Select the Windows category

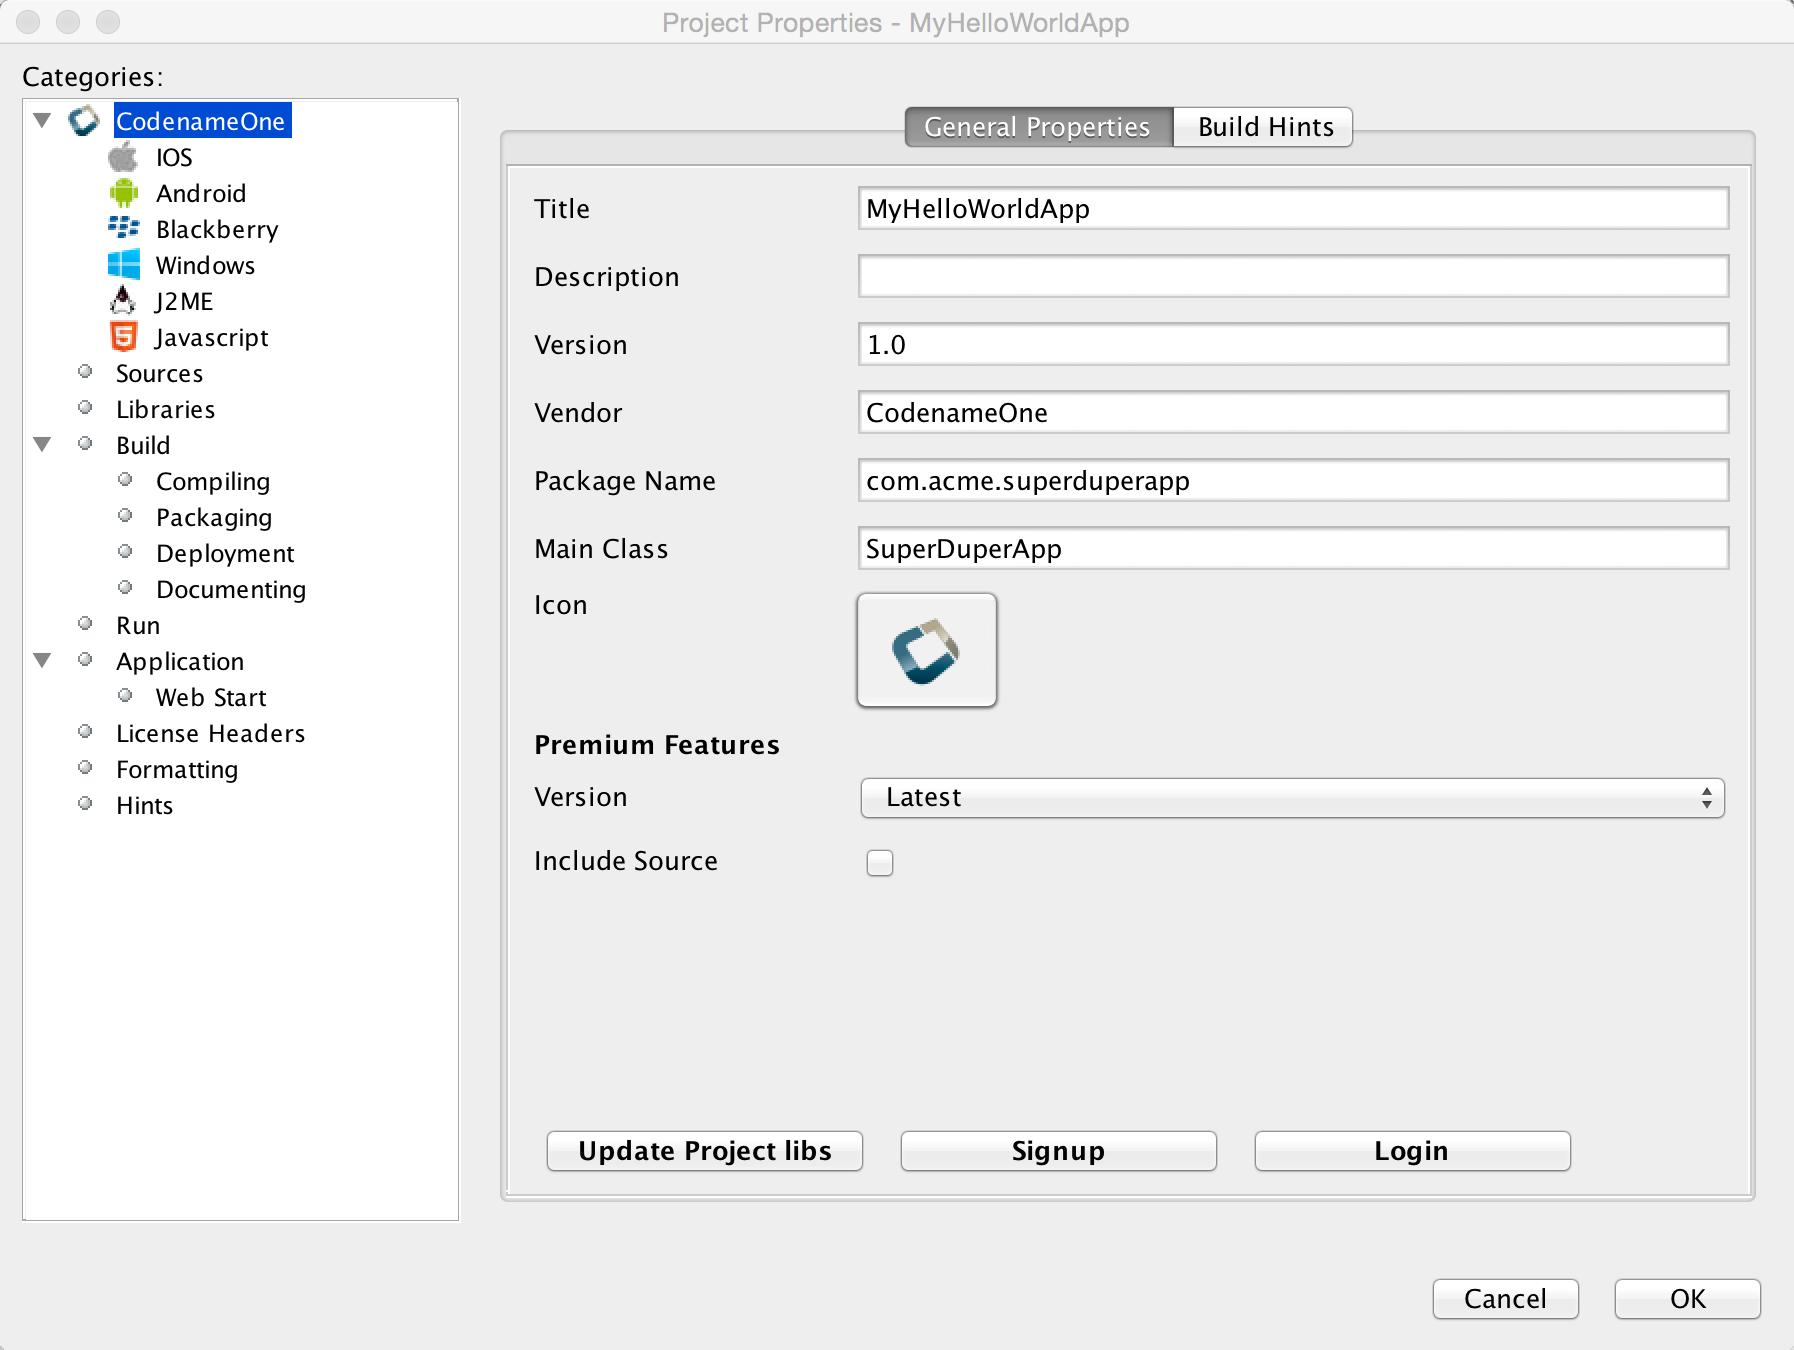pos(205,265)
